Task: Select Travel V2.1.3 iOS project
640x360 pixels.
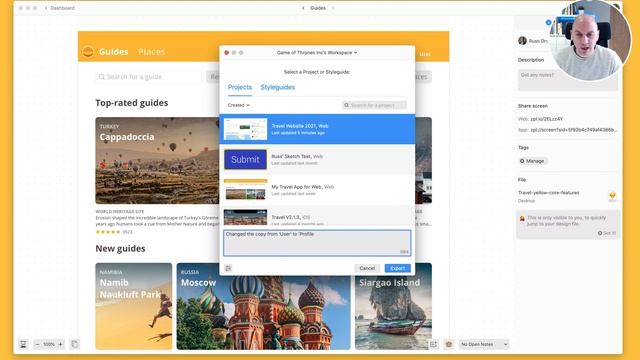Action: tap(317, 216)
